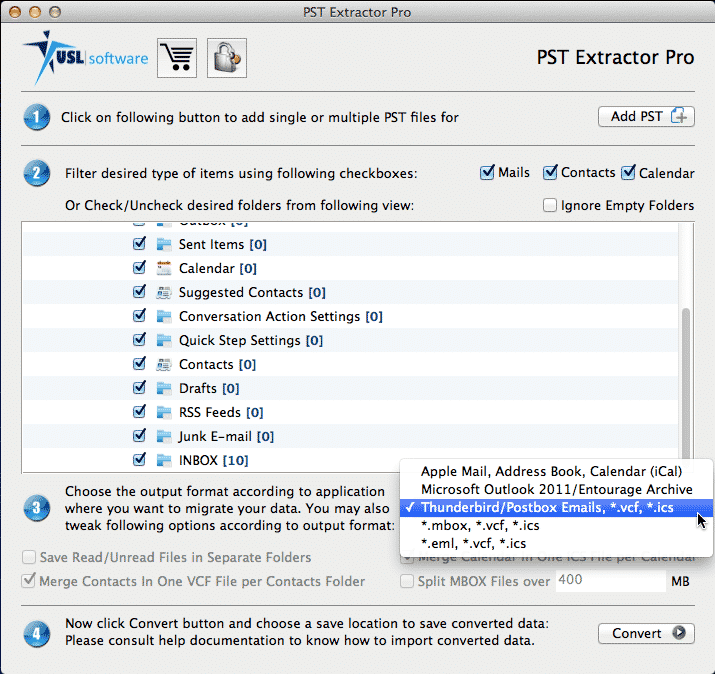Viewport: 715px width, 674px height.
Task: Click the Sent Items folder icon
Action: (164, 244)
